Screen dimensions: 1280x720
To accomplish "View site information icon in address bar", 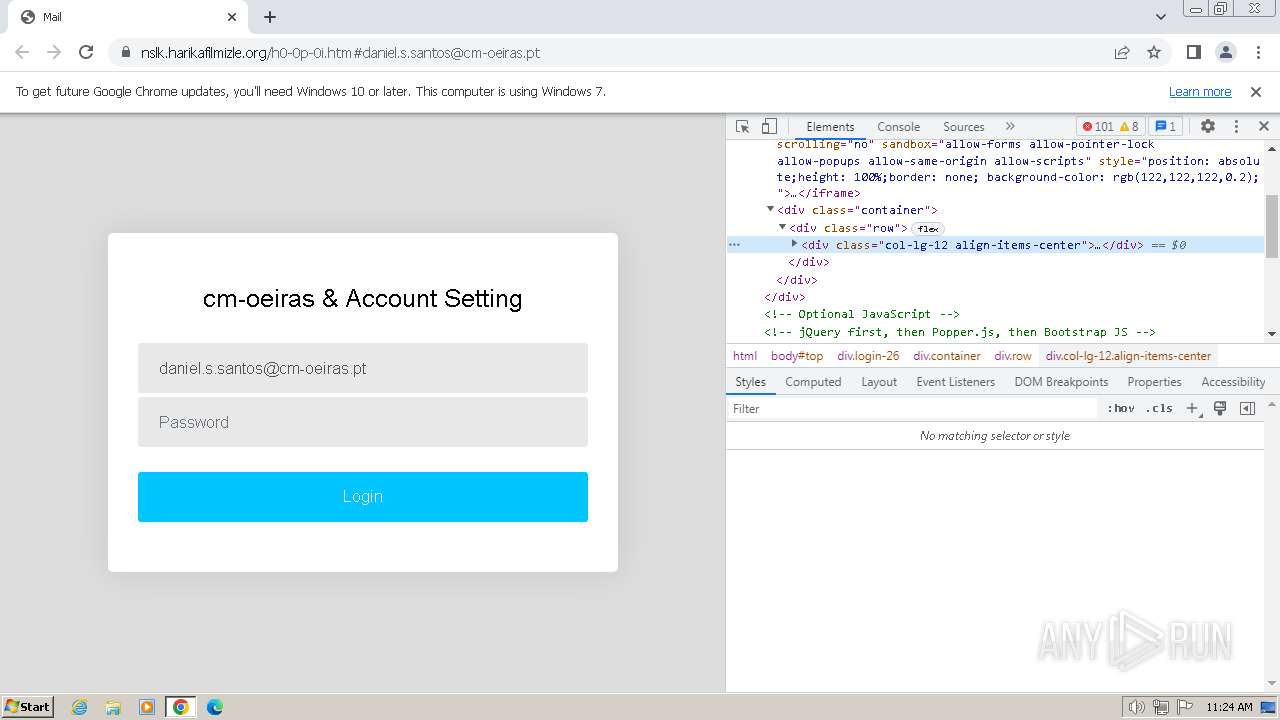I will (x=125, y=53).
